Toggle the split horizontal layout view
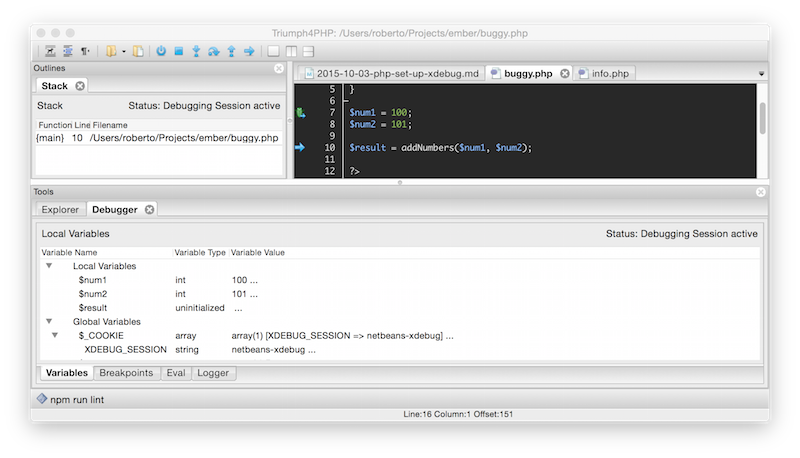 (309, 51)
